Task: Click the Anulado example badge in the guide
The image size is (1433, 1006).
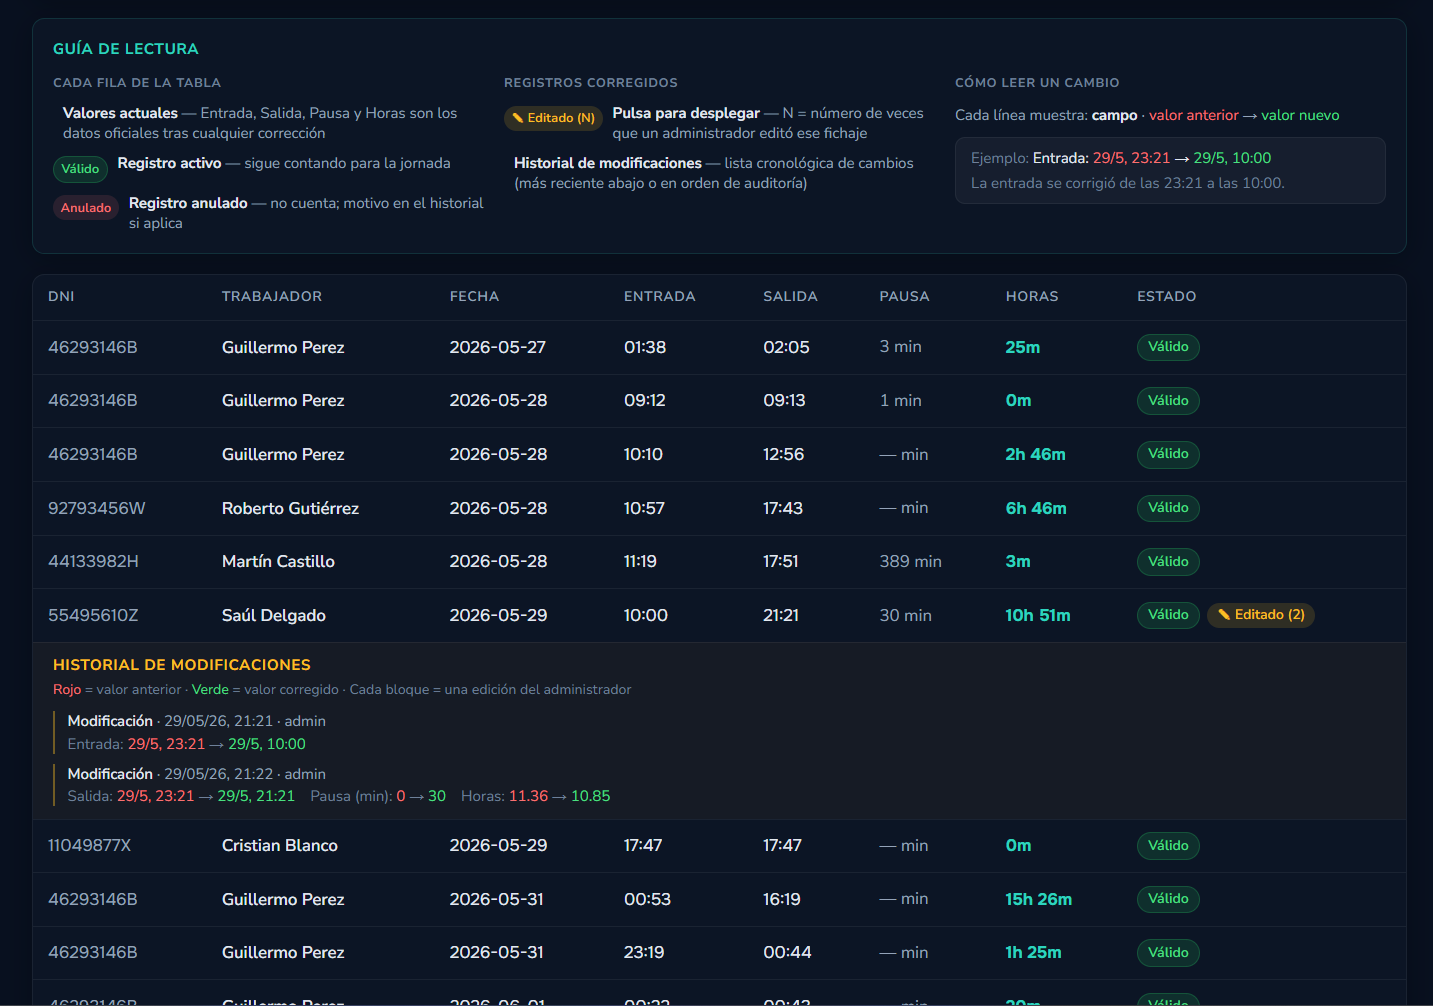Action: (86, 208)
